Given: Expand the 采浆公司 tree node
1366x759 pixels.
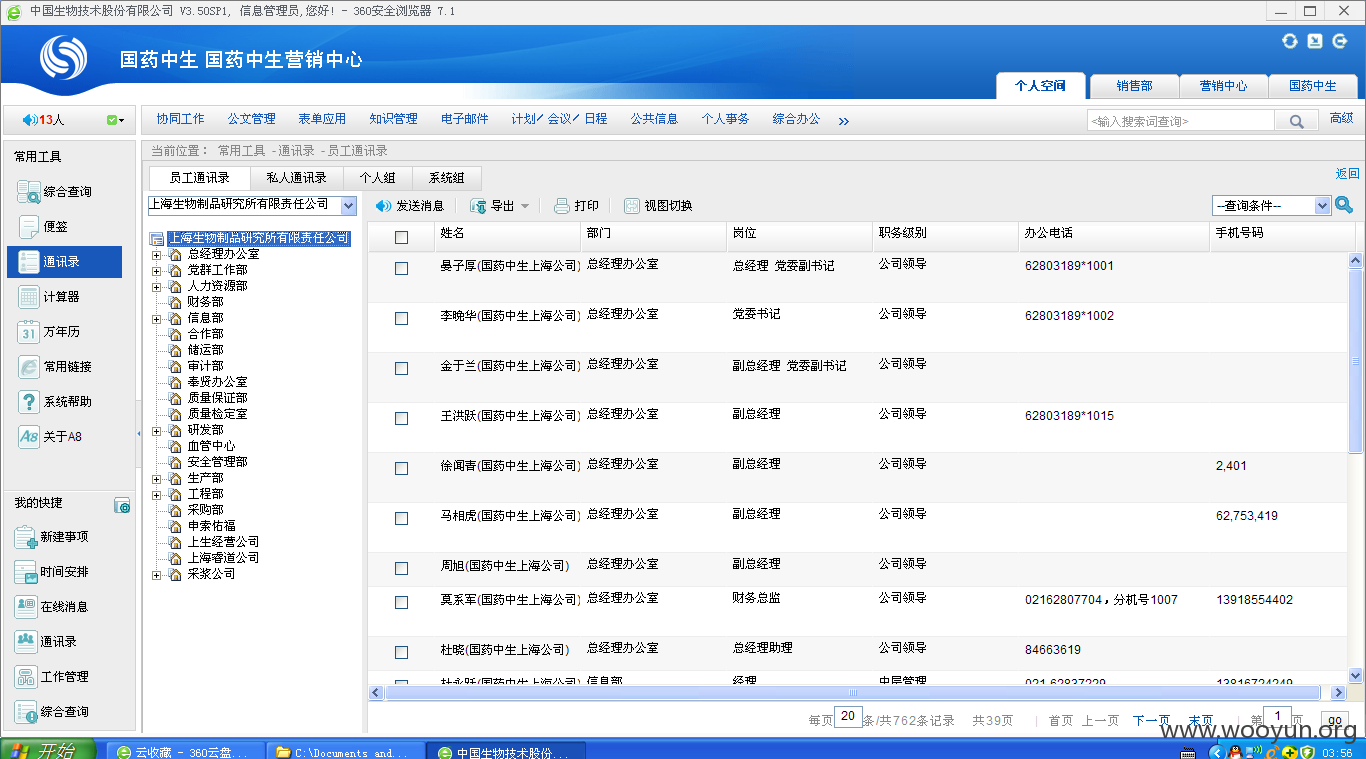Looking at the screenshot, I should [x=156, y=574].
